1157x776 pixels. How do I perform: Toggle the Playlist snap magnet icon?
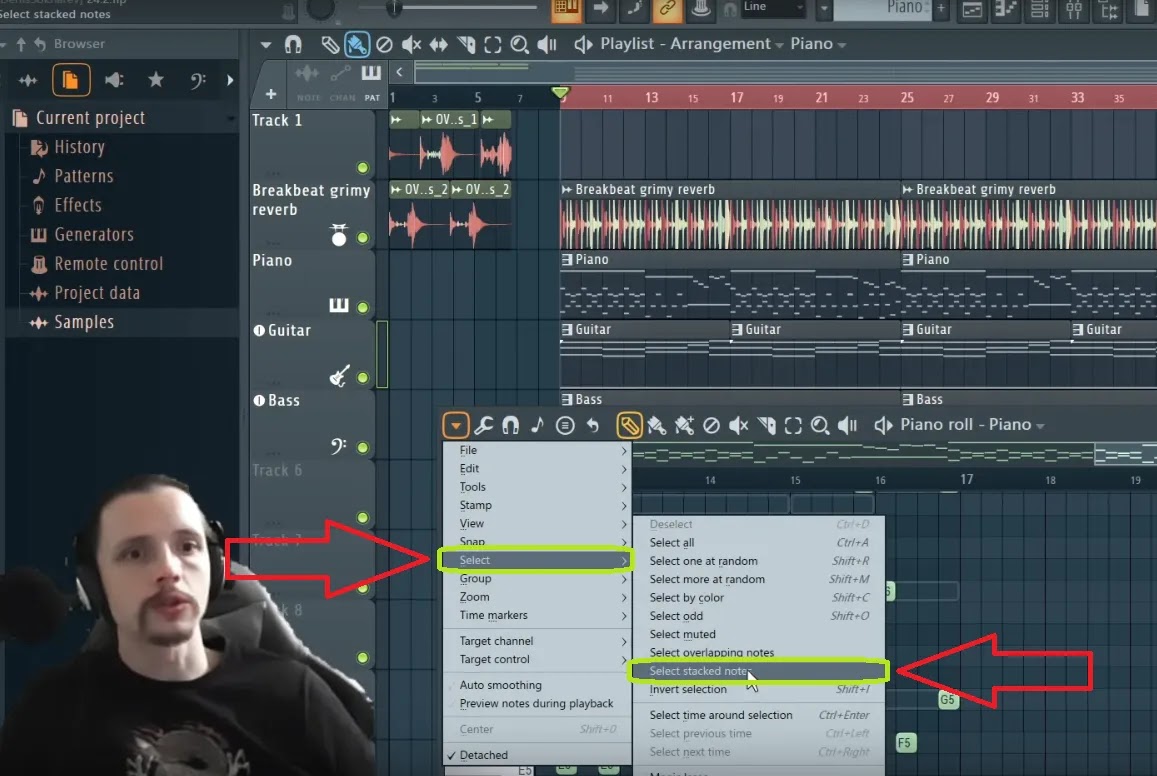click(x=293, y=44)
